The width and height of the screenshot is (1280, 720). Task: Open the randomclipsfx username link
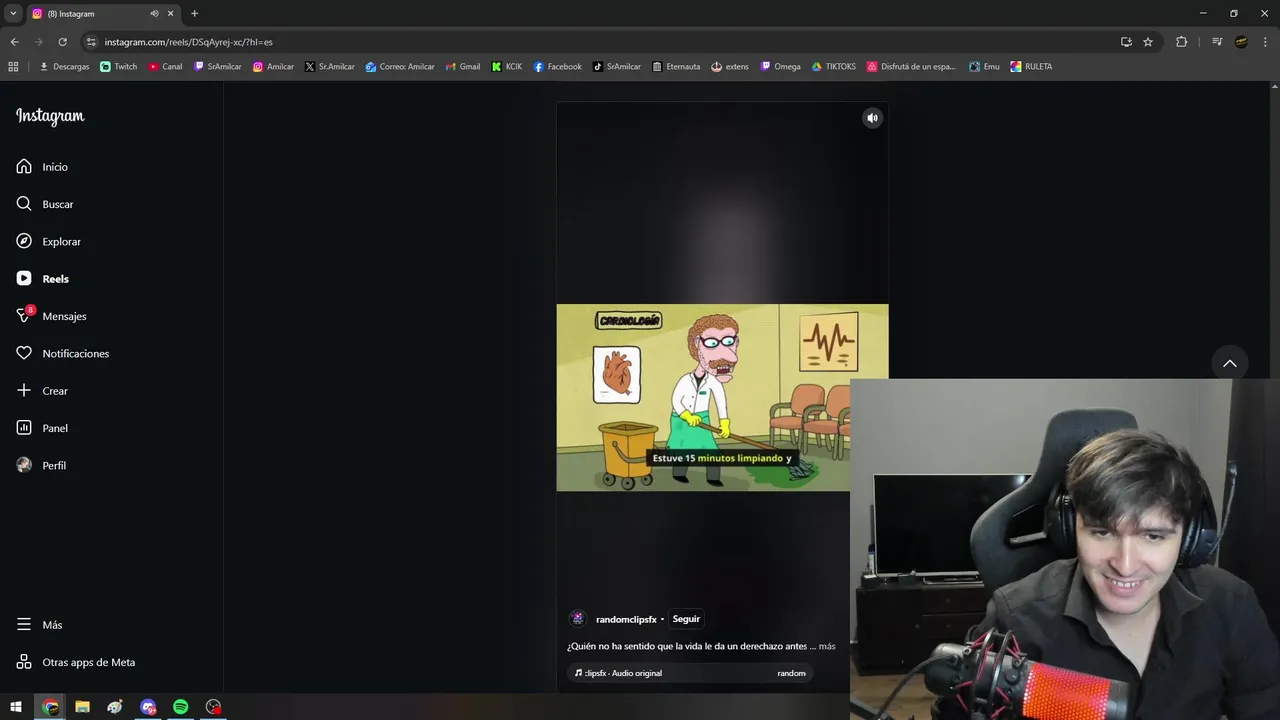click(626, 619)
